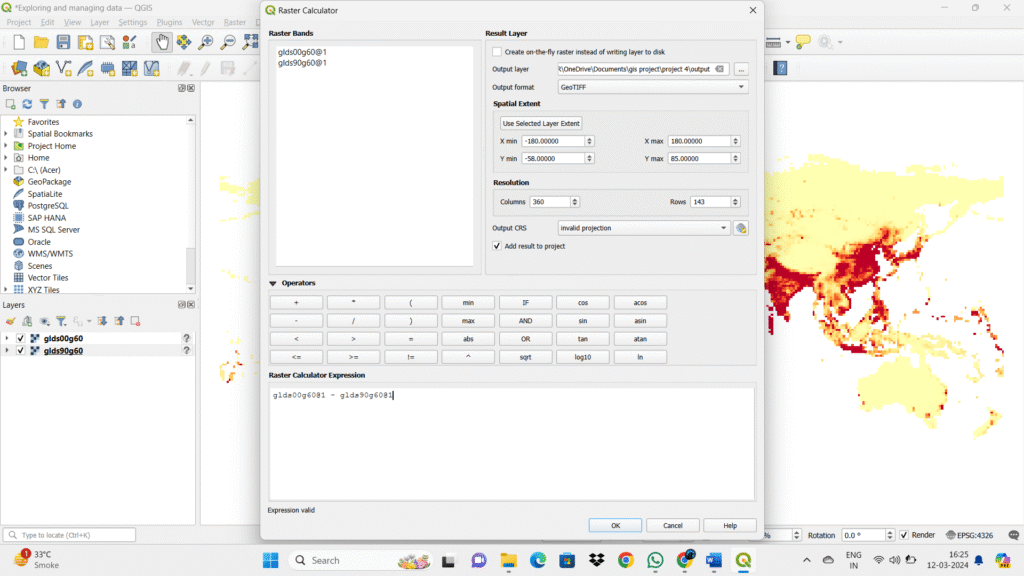Click the X min value field
This screenshot has width=1024, height=576.
coord(552,141)
